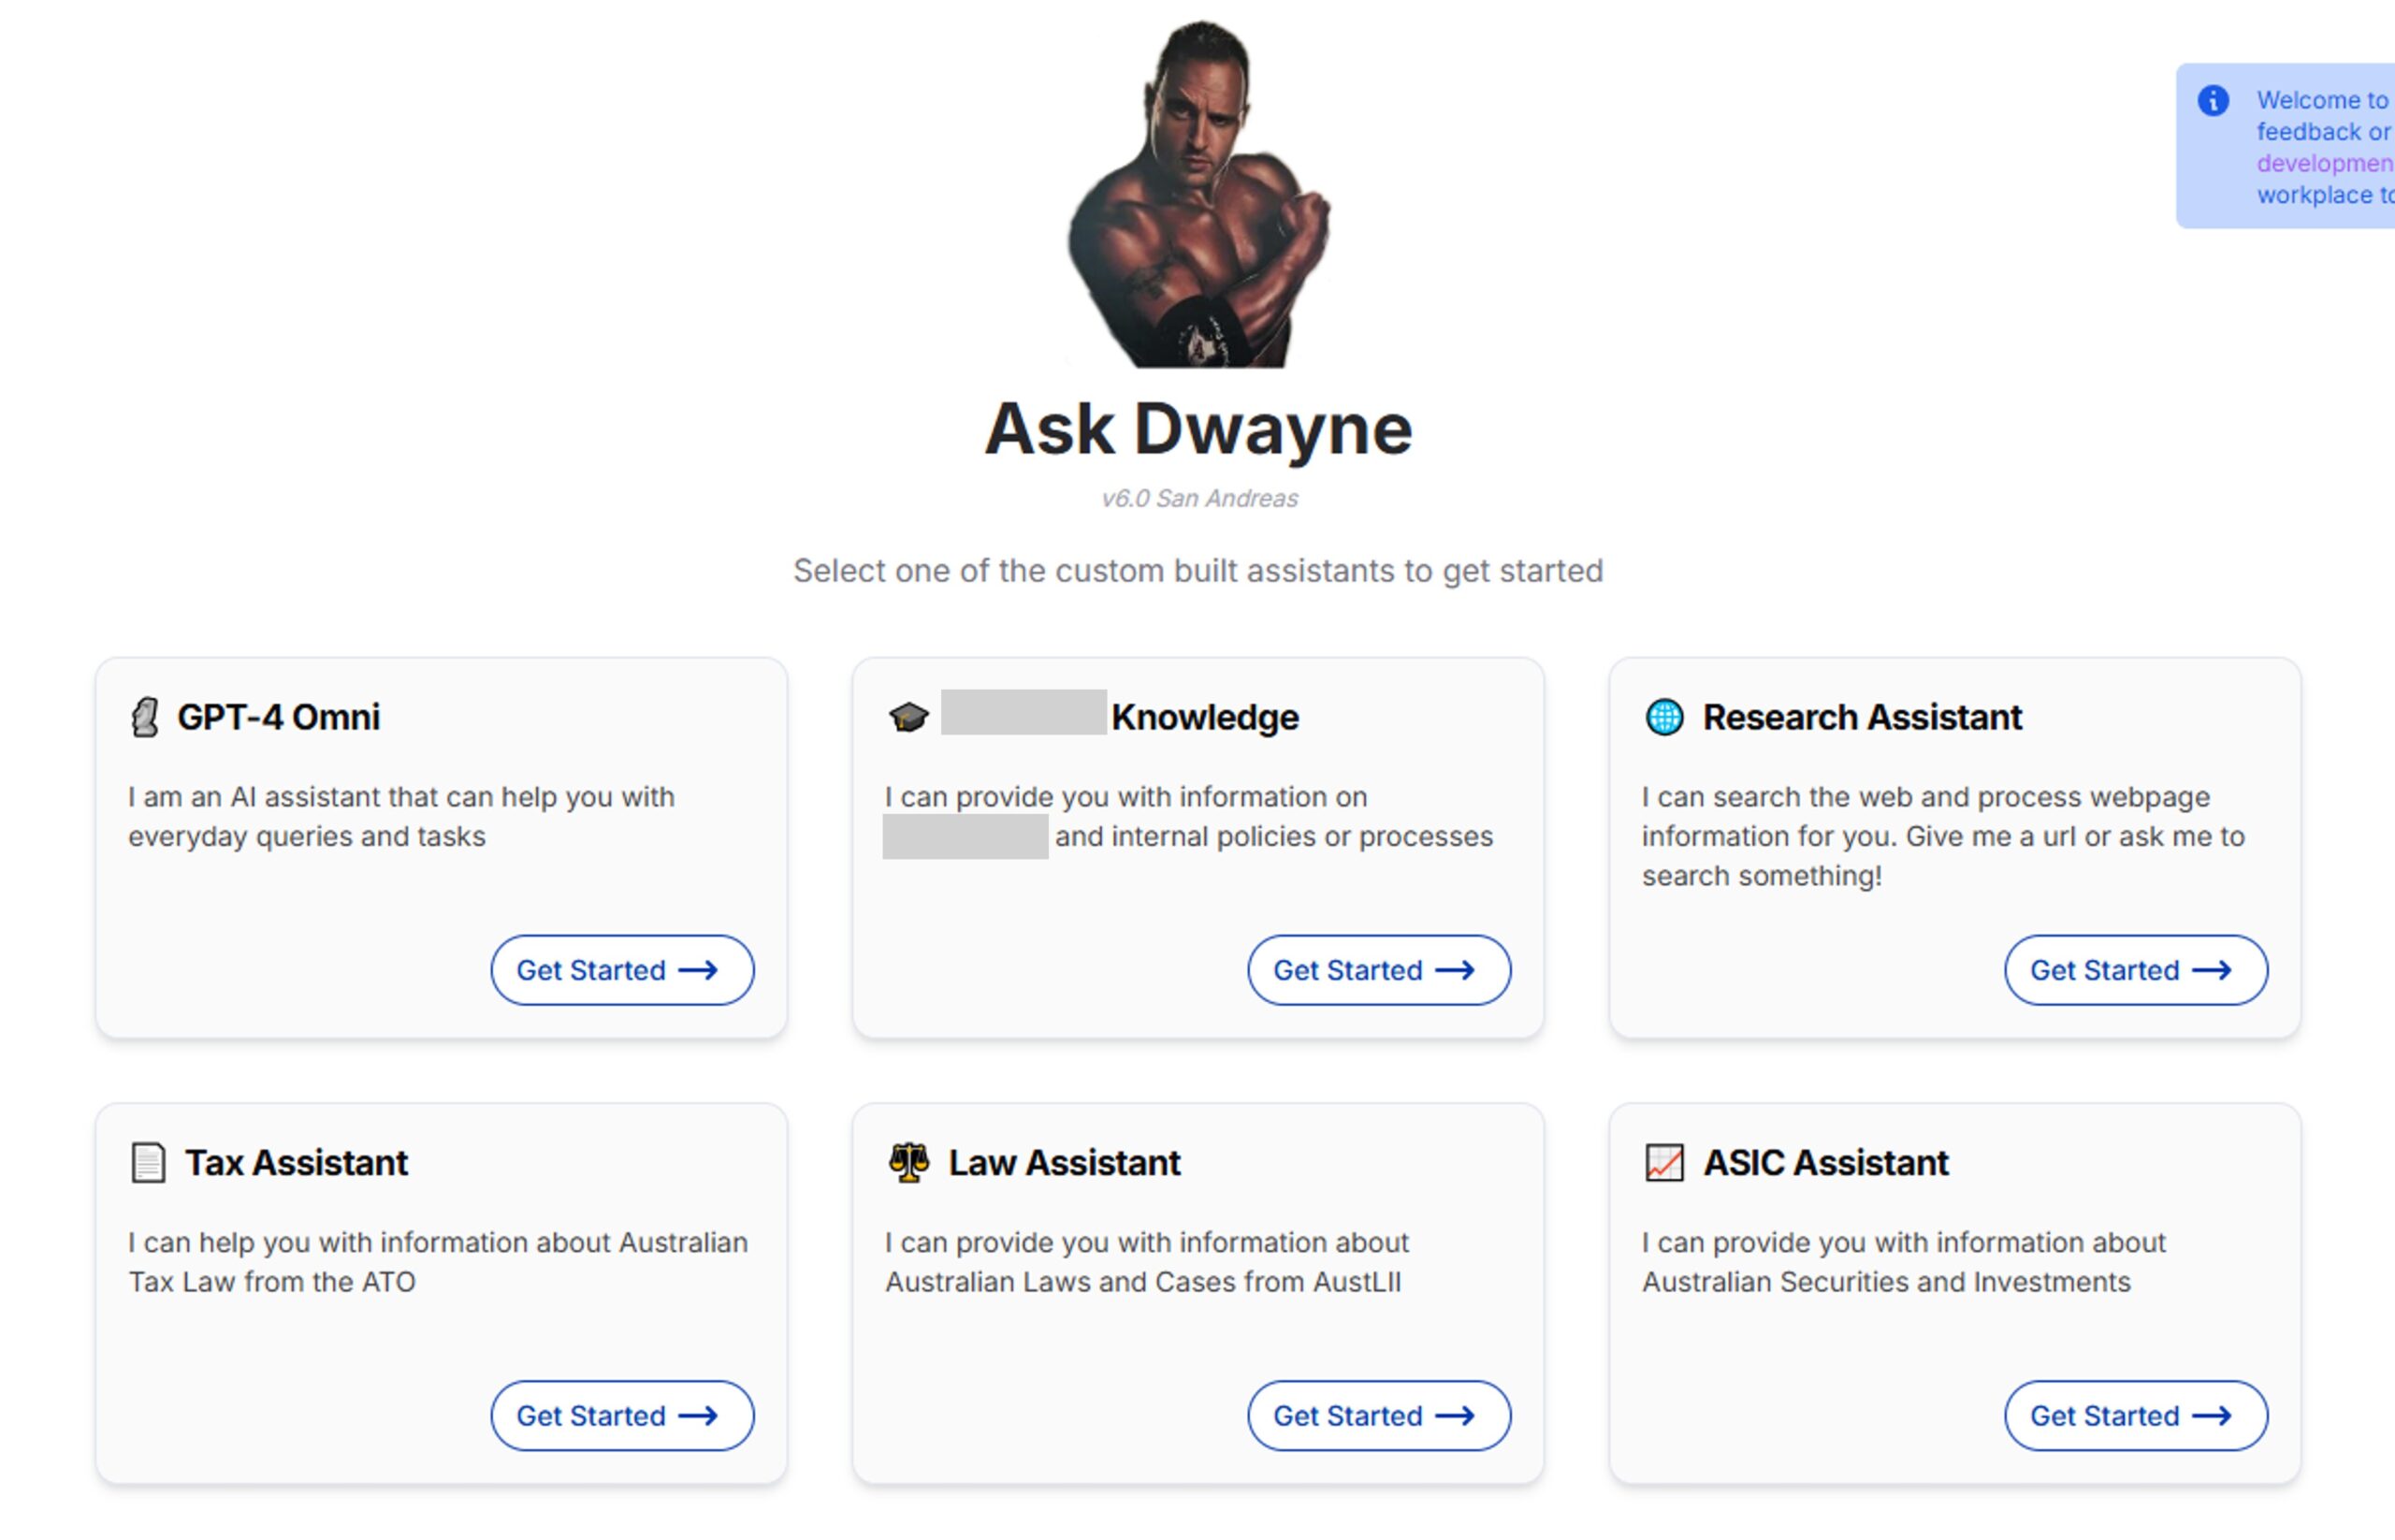Click the Research Assistant heading
The width and height of the screenshot is (2395, 1540).
tap(1862, 717)
